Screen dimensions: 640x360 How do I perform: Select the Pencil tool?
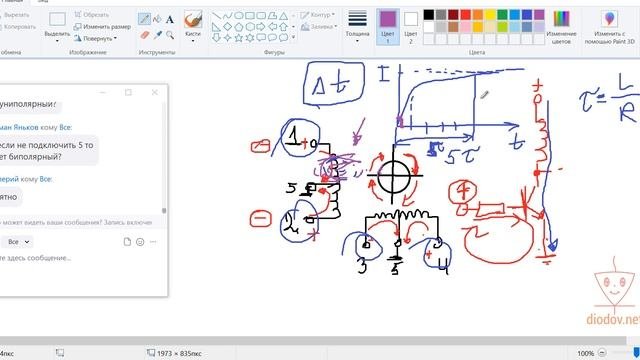[x=144, y=19]
